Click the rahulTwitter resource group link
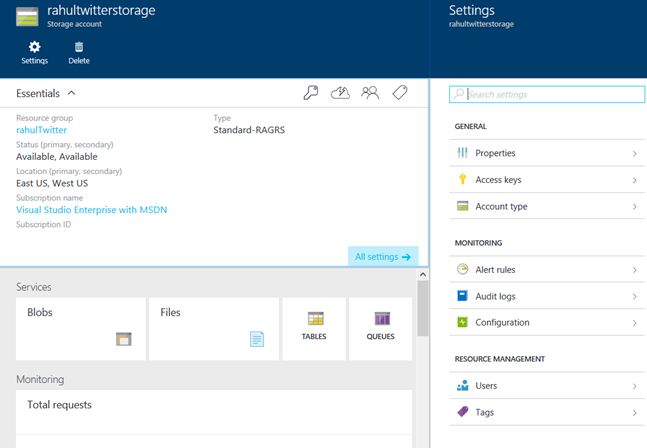This screenshot has height=448, width=647. [x=41, y=129]
